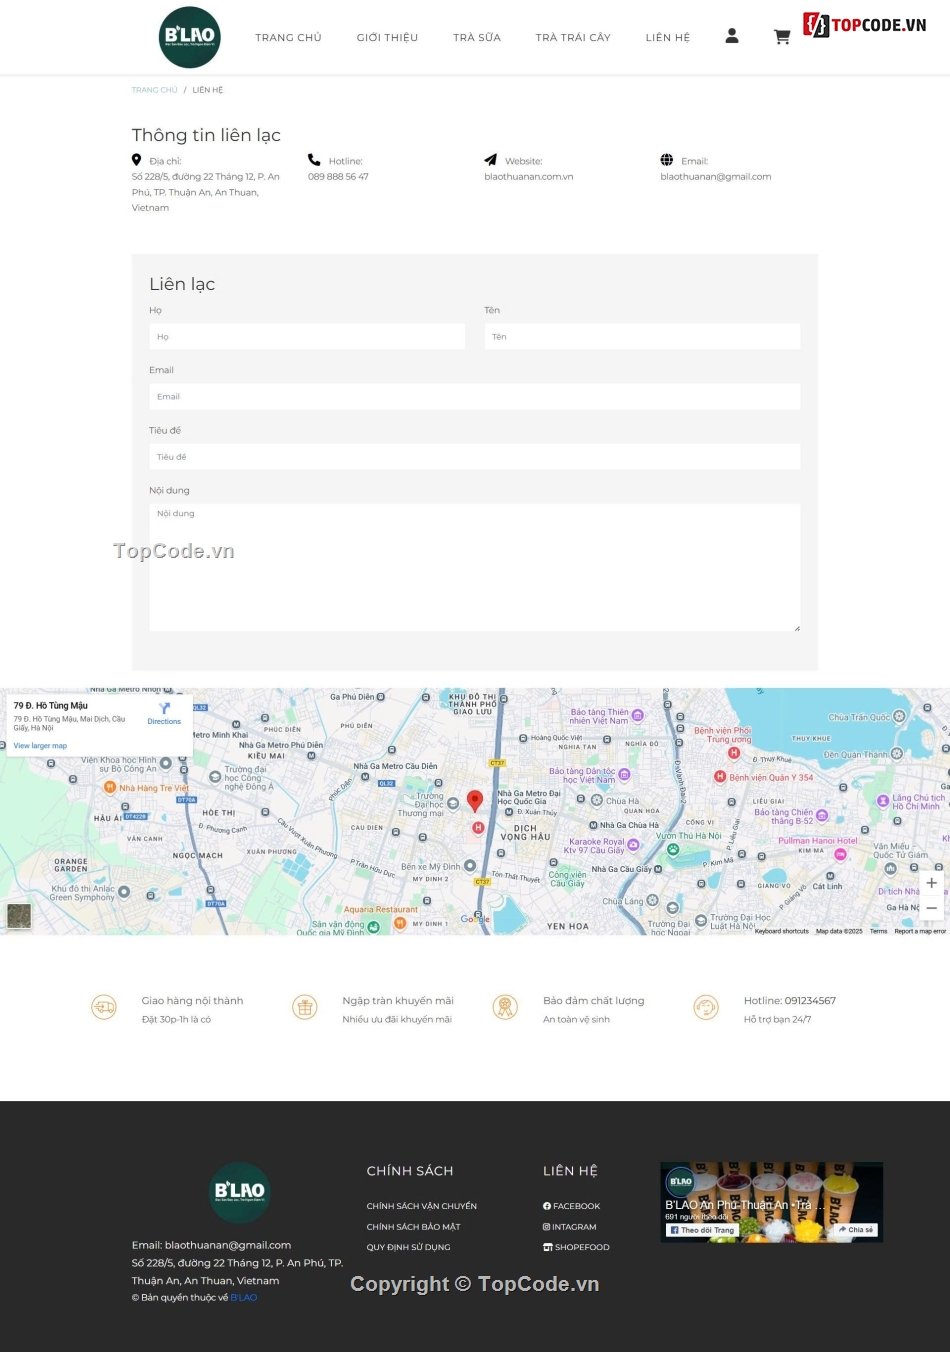
Task: Click the B'LAO logo in header
Action: (x=190, y=37)
